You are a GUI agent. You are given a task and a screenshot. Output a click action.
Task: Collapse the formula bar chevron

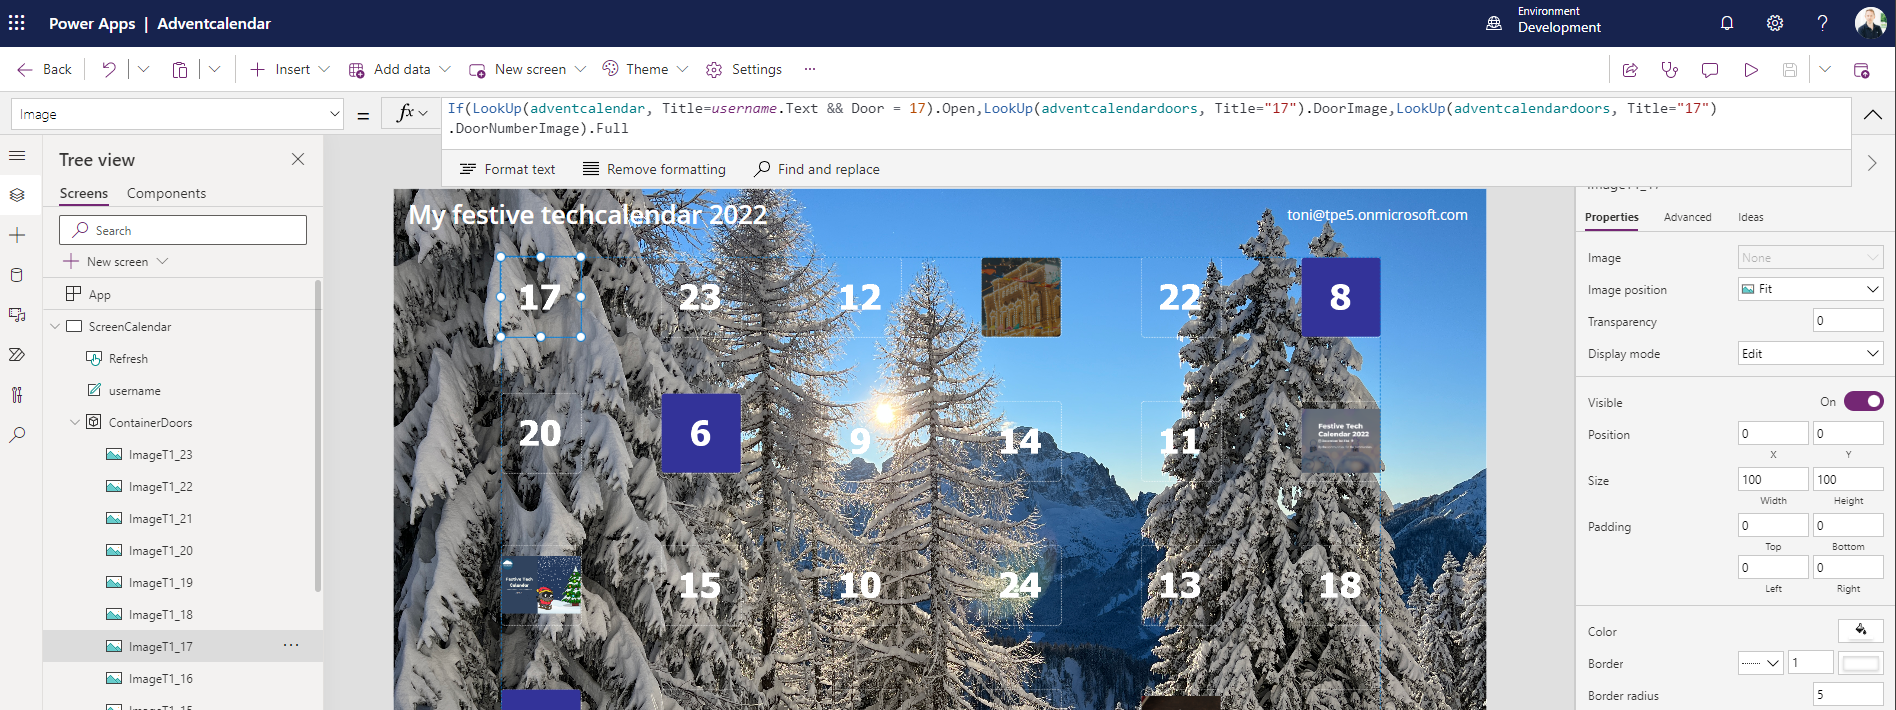coord(1873,115)
